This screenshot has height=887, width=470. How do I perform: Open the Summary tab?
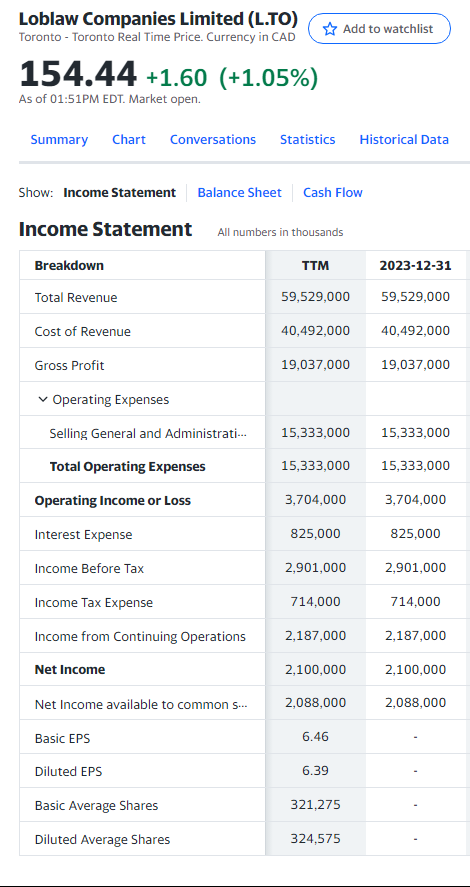59,140
